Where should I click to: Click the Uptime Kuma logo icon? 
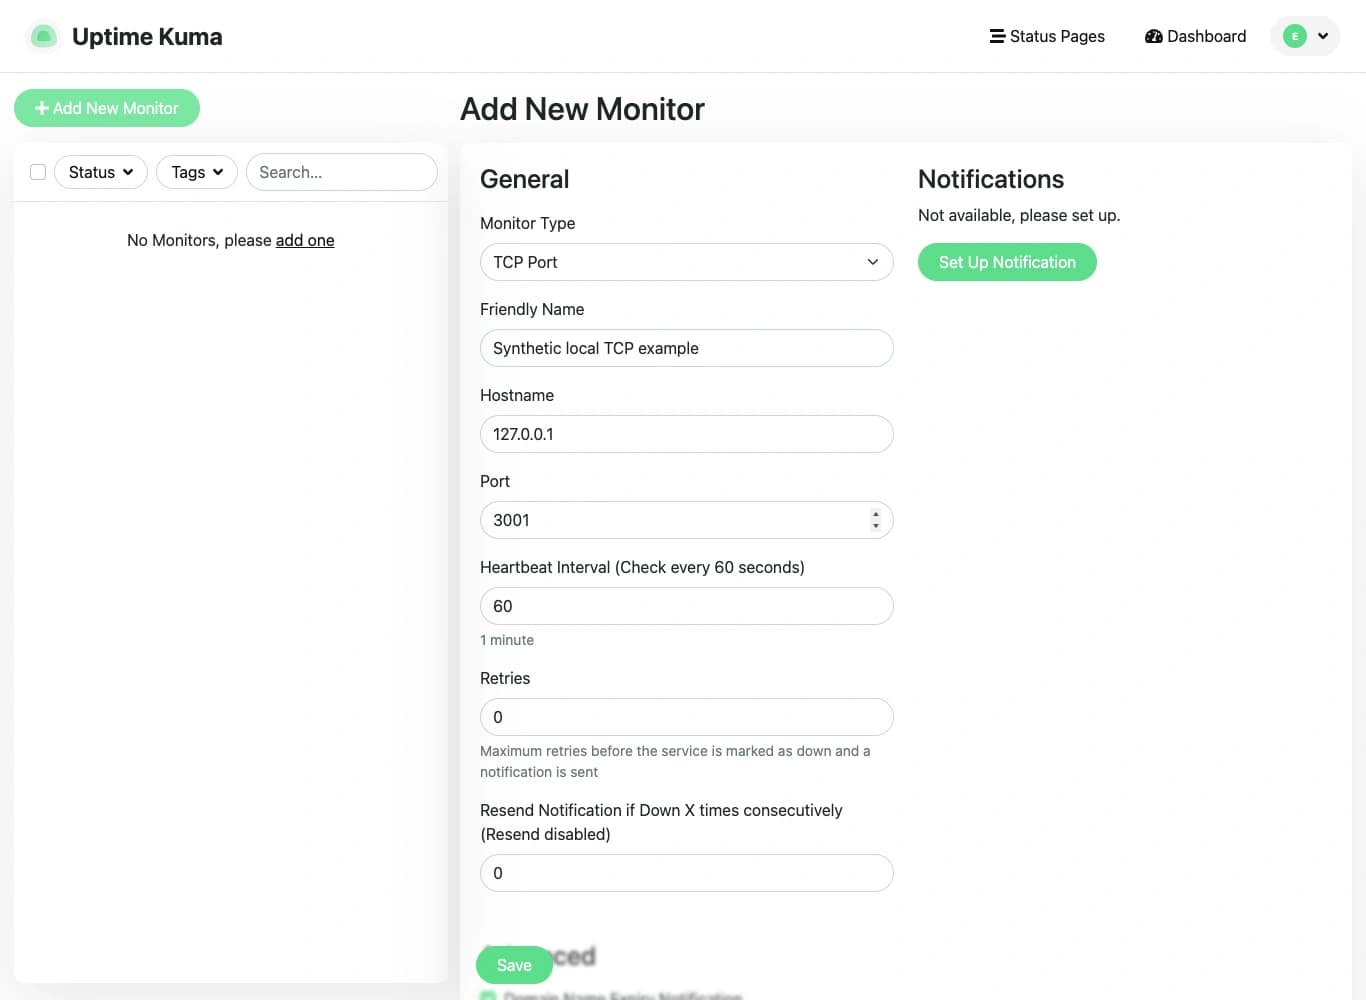[43, 37]
